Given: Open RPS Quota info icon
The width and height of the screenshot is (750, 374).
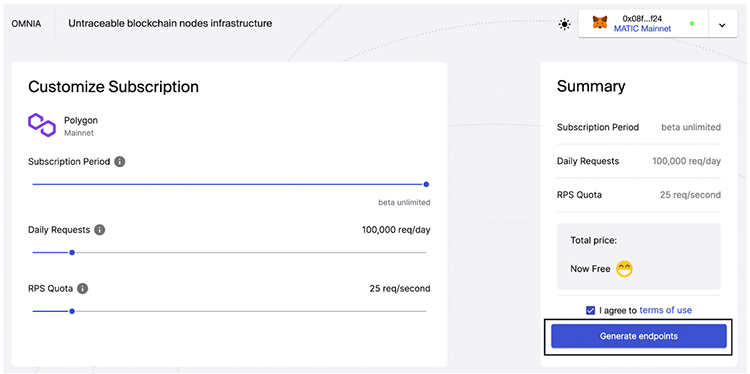Looking at the screenshot, I should [x=83, y=289].
